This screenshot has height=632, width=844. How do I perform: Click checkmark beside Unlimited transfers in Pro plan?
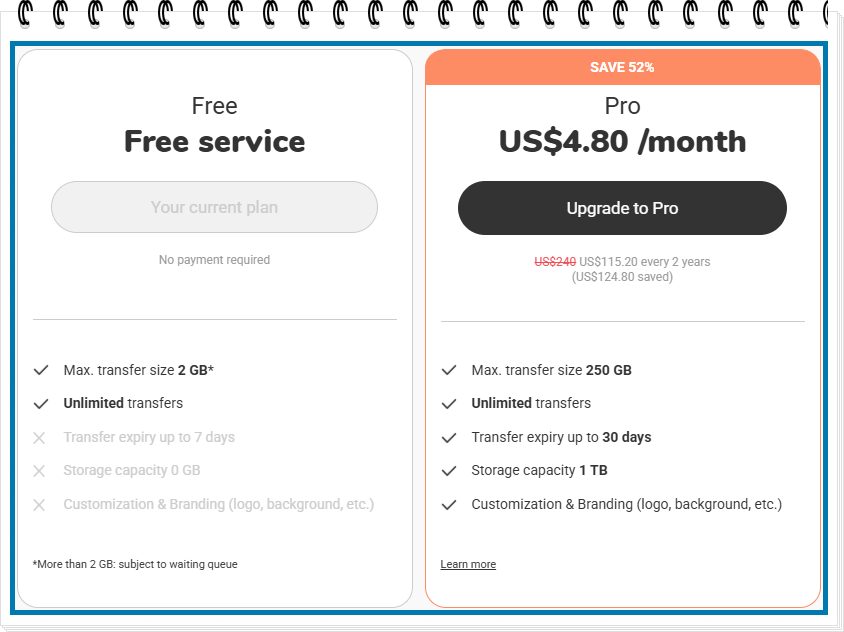click(x=449, y=404)
